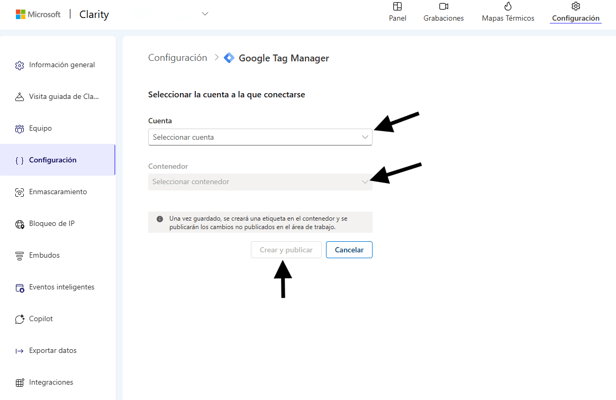Viewport: 616px width, 400px height.
Task: Go to Equipo in the sidebar
Action: coord(58,128)
